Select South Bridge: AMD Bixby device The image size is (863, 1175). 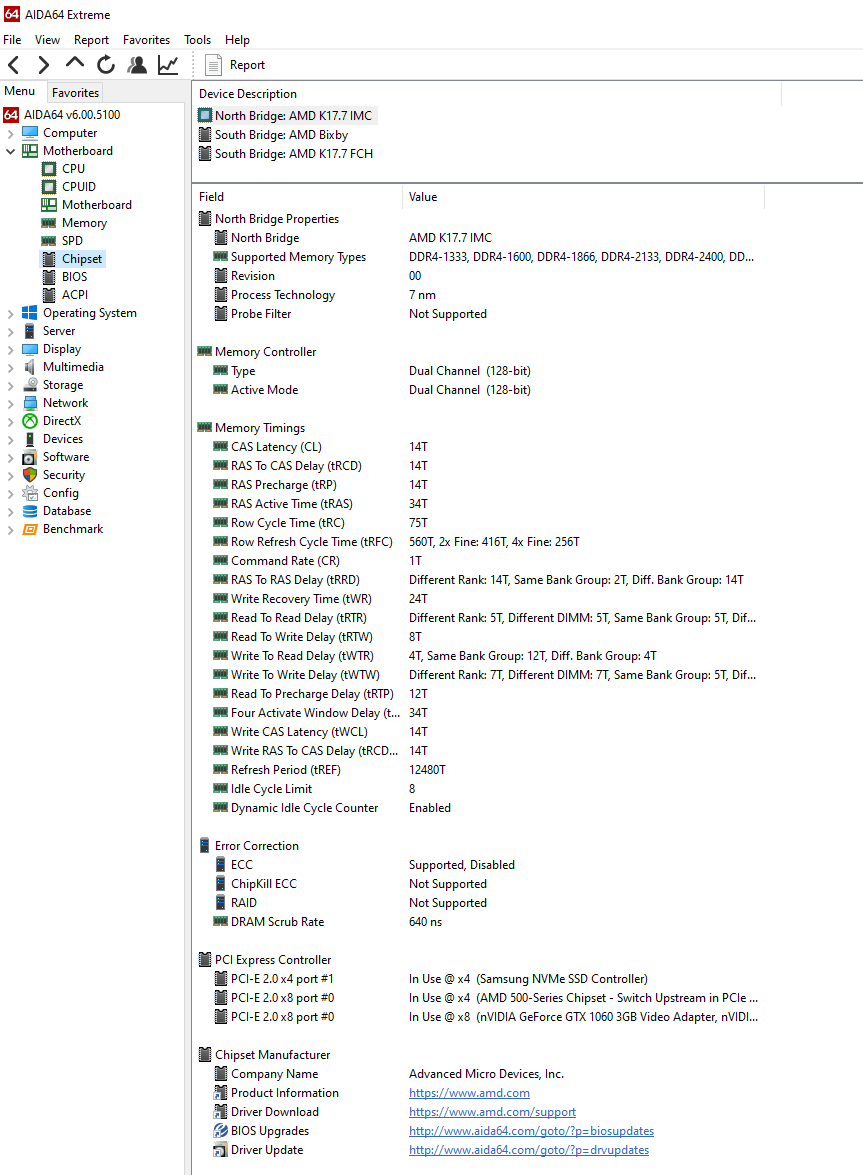(274, 135)
